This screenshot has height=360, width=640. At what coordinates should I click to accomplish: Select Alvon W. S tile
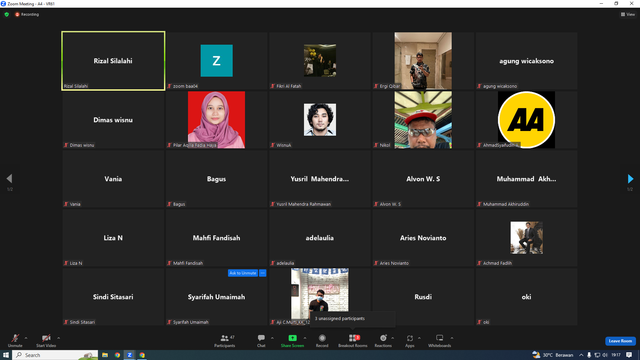[x=423, y=179]
